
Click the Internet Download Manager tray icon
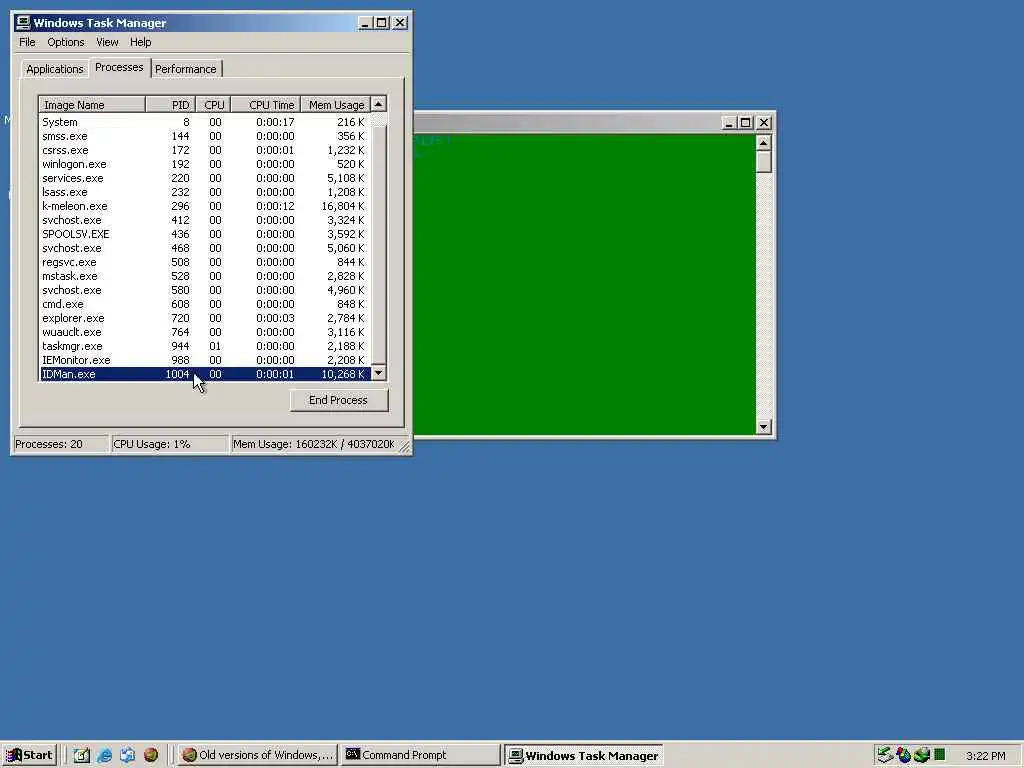click(903, 756)
